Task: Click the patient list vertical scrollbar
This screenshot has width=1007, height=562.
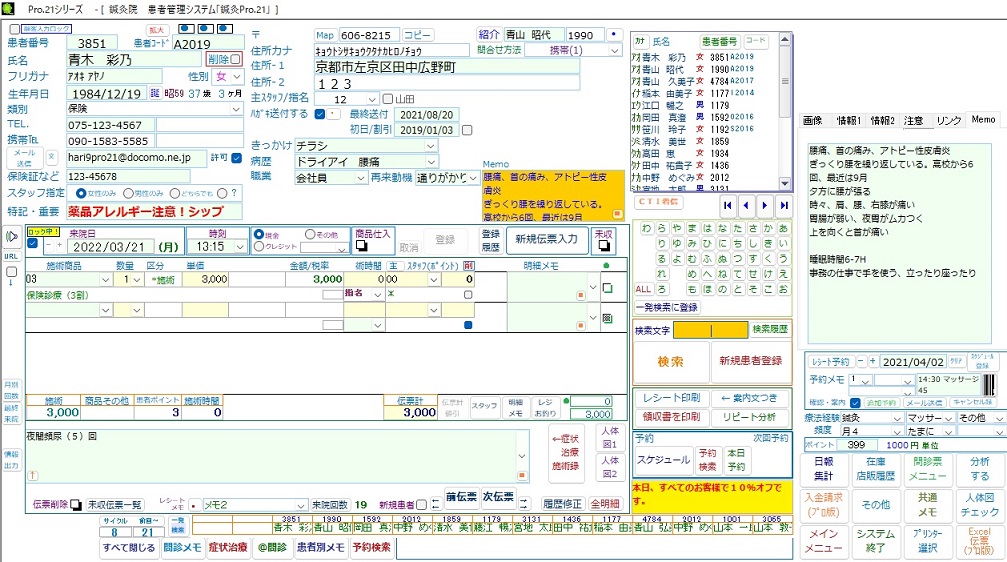Action: 784,112
